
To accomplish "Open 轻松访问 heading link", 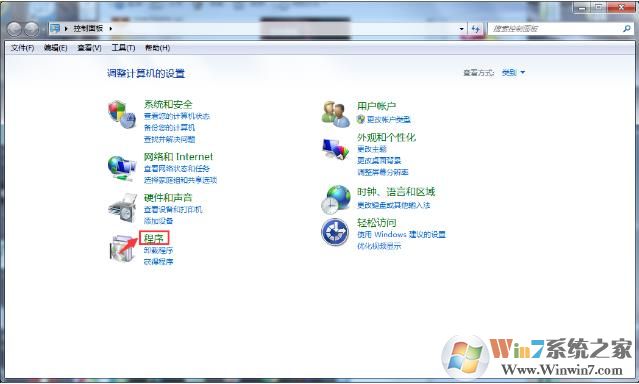I will pyautogui.click(x=377, y=223).
